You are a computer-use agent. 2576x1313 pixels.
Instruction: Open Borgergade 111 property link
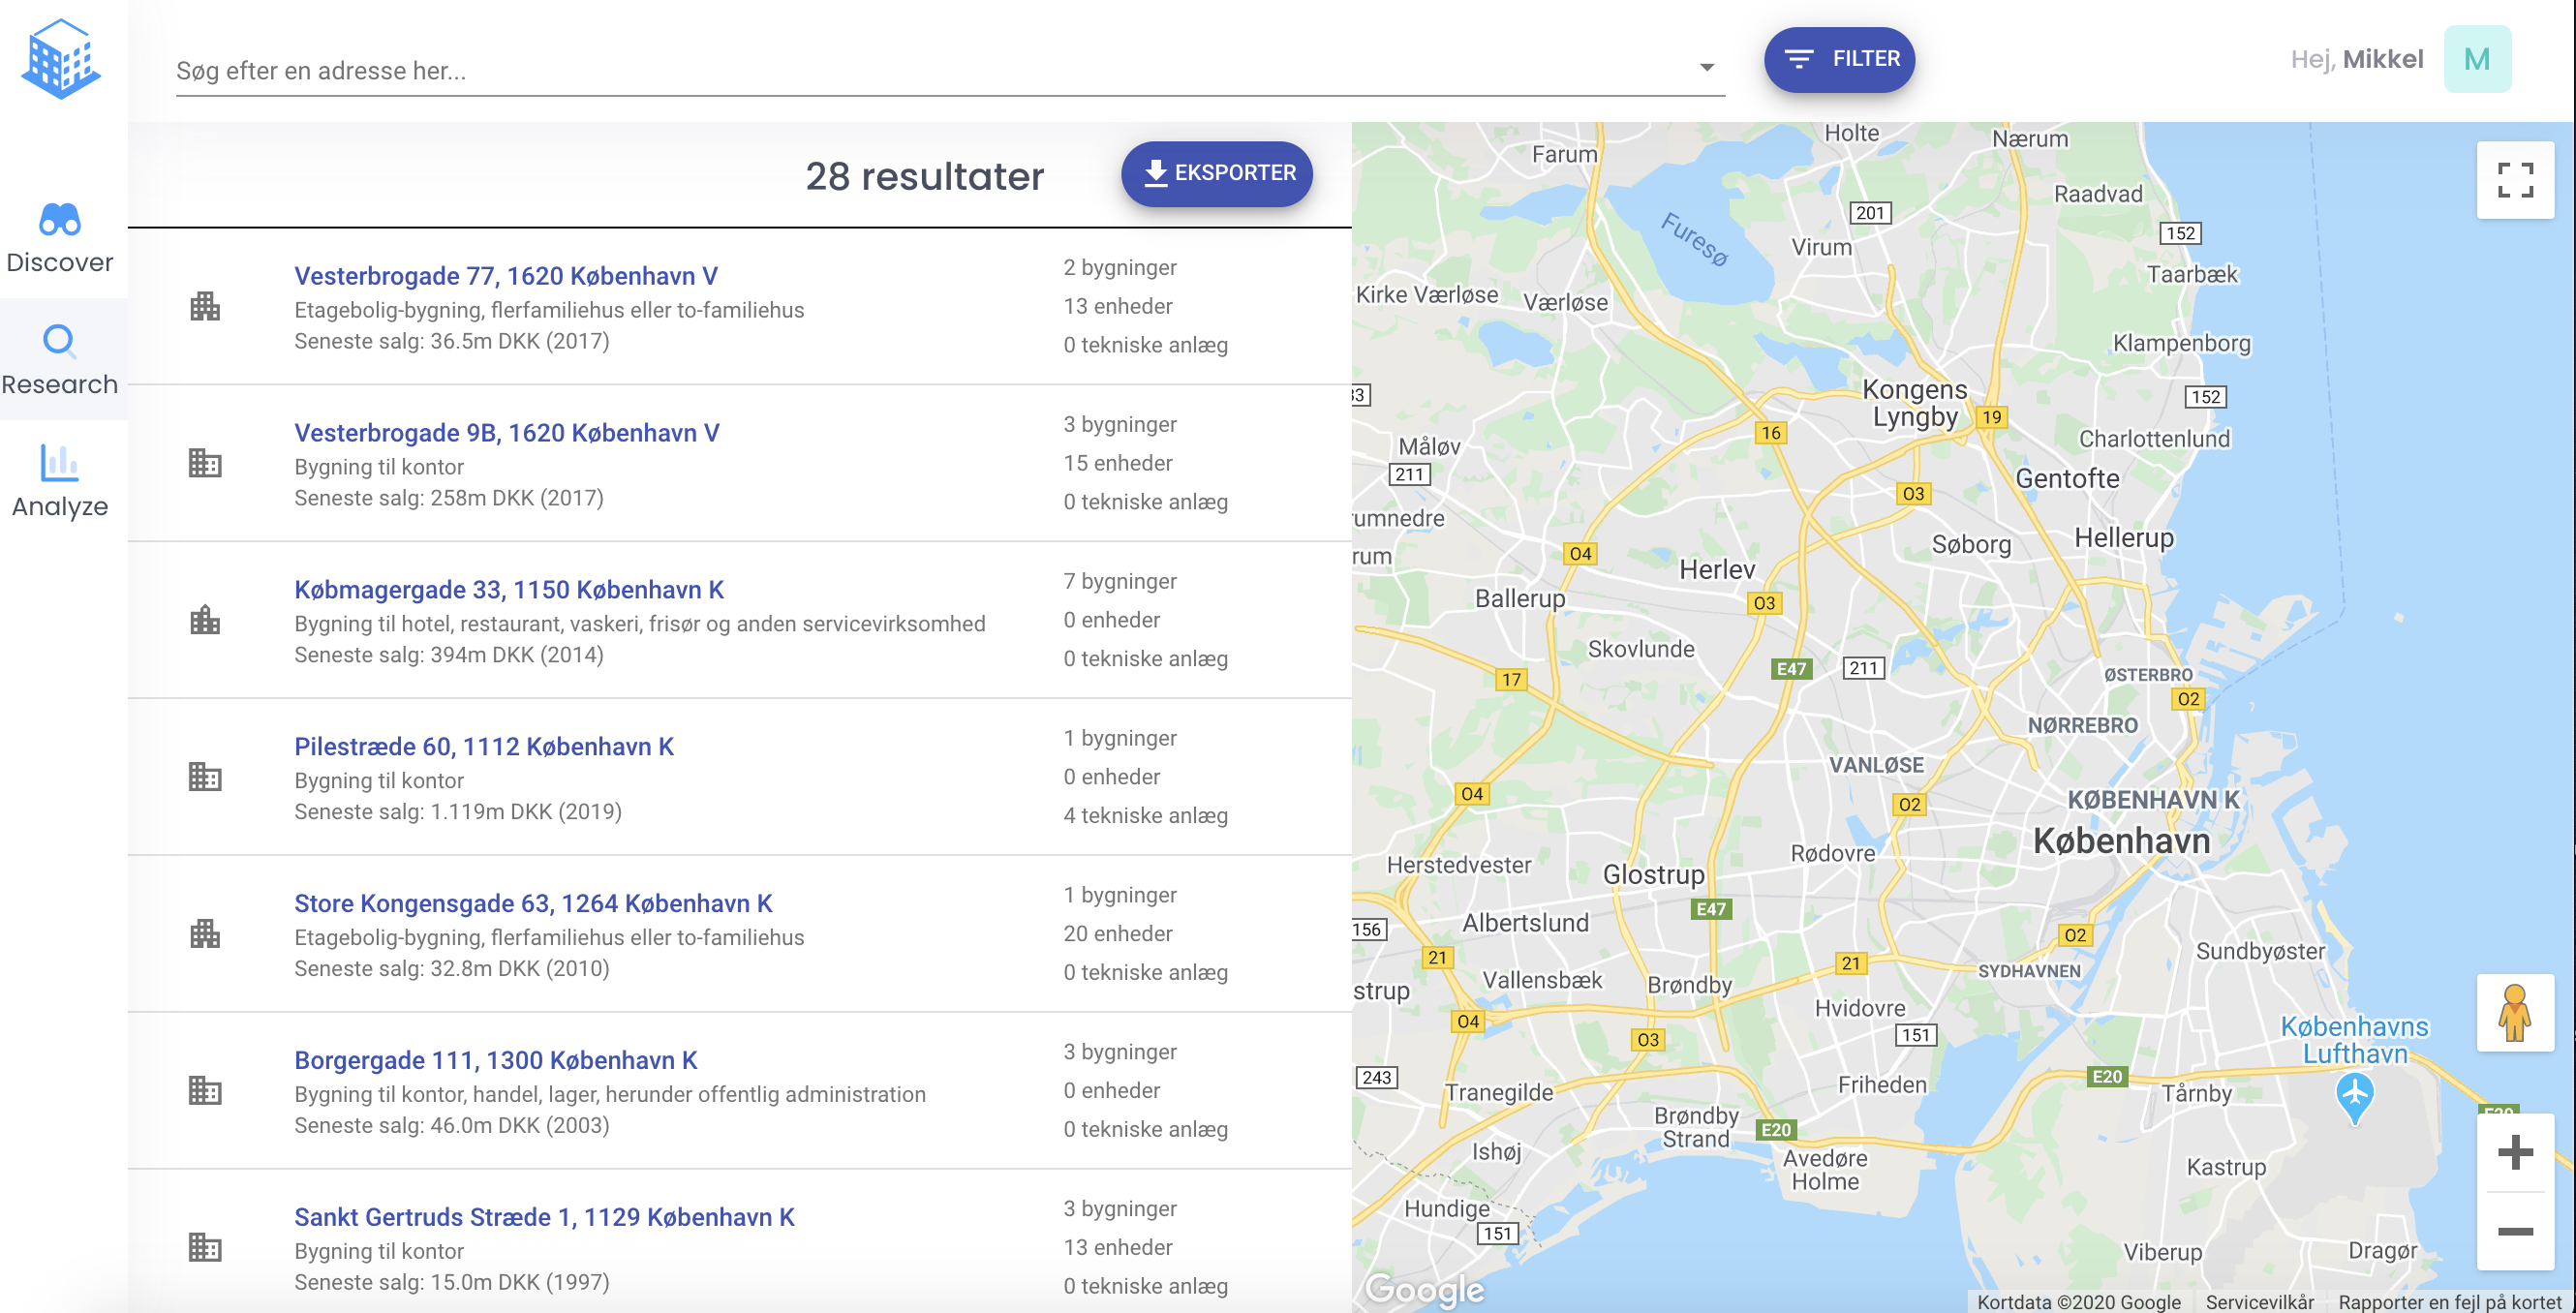tap(496, 1059)
